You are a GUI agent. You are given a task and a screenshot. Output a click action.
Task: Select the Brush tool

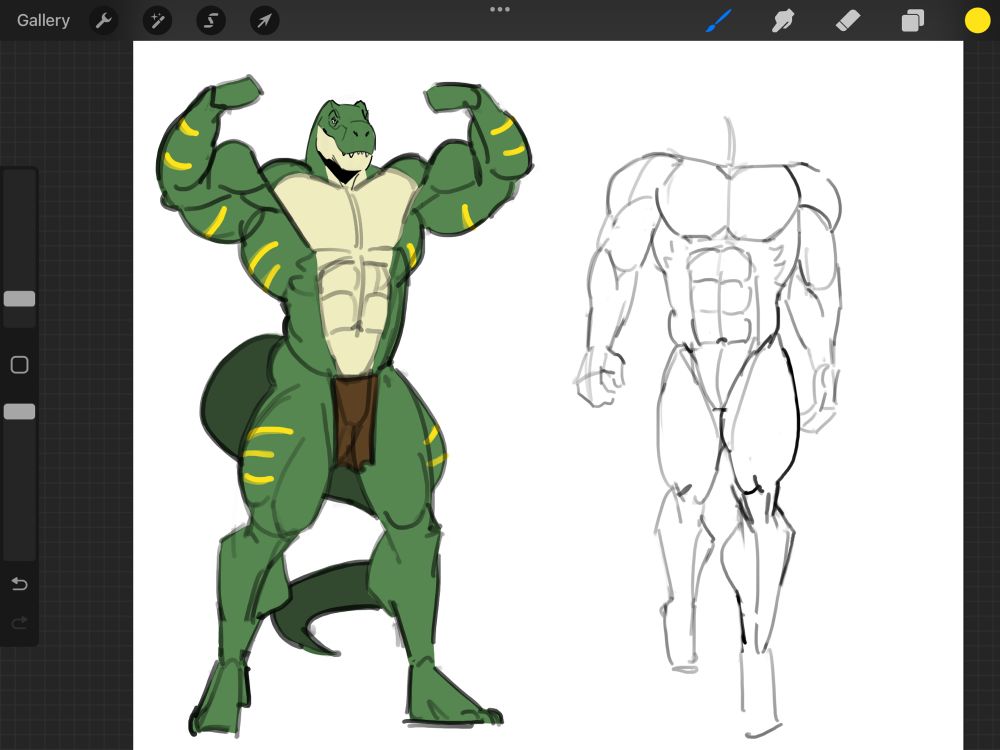719,20
